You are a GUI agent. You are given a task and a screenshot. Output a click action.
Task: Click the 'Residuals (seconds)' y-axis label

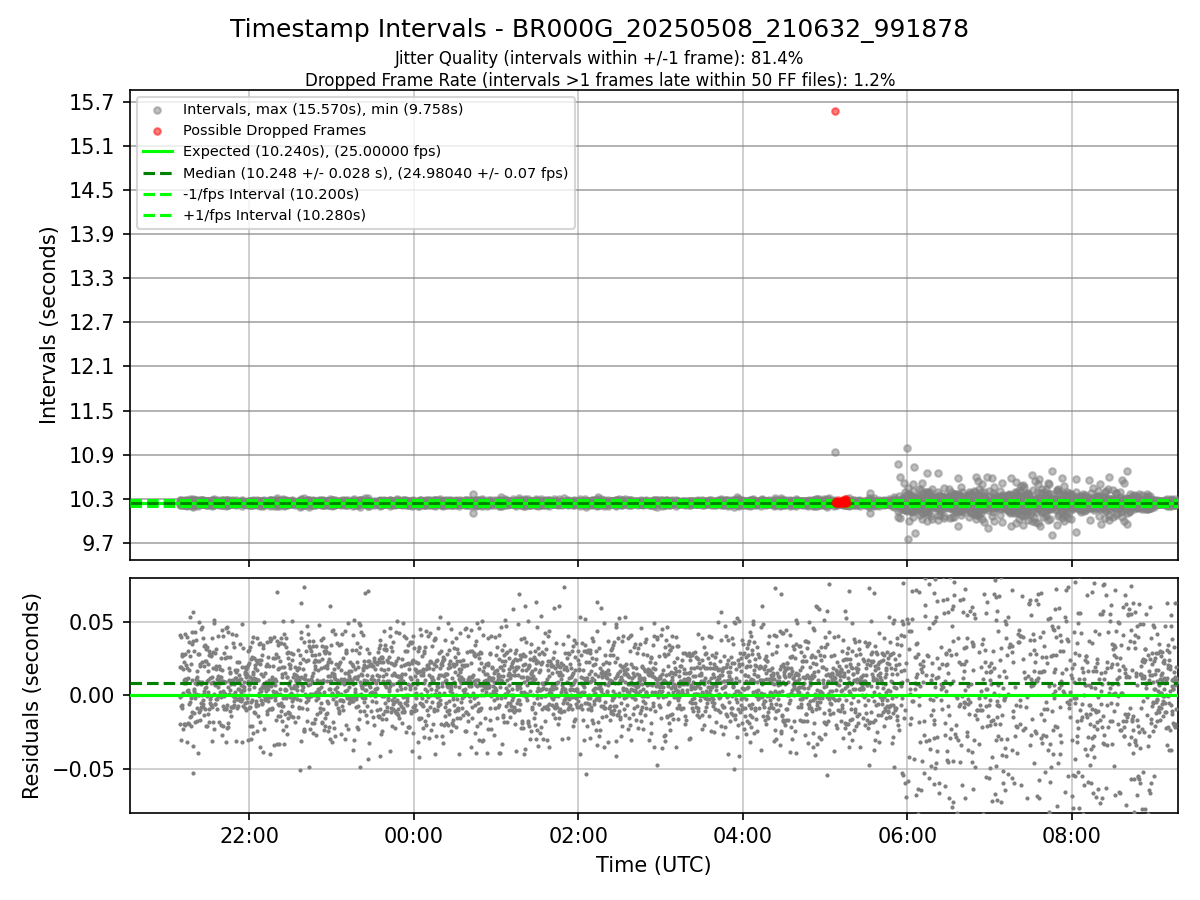[31, 696]
